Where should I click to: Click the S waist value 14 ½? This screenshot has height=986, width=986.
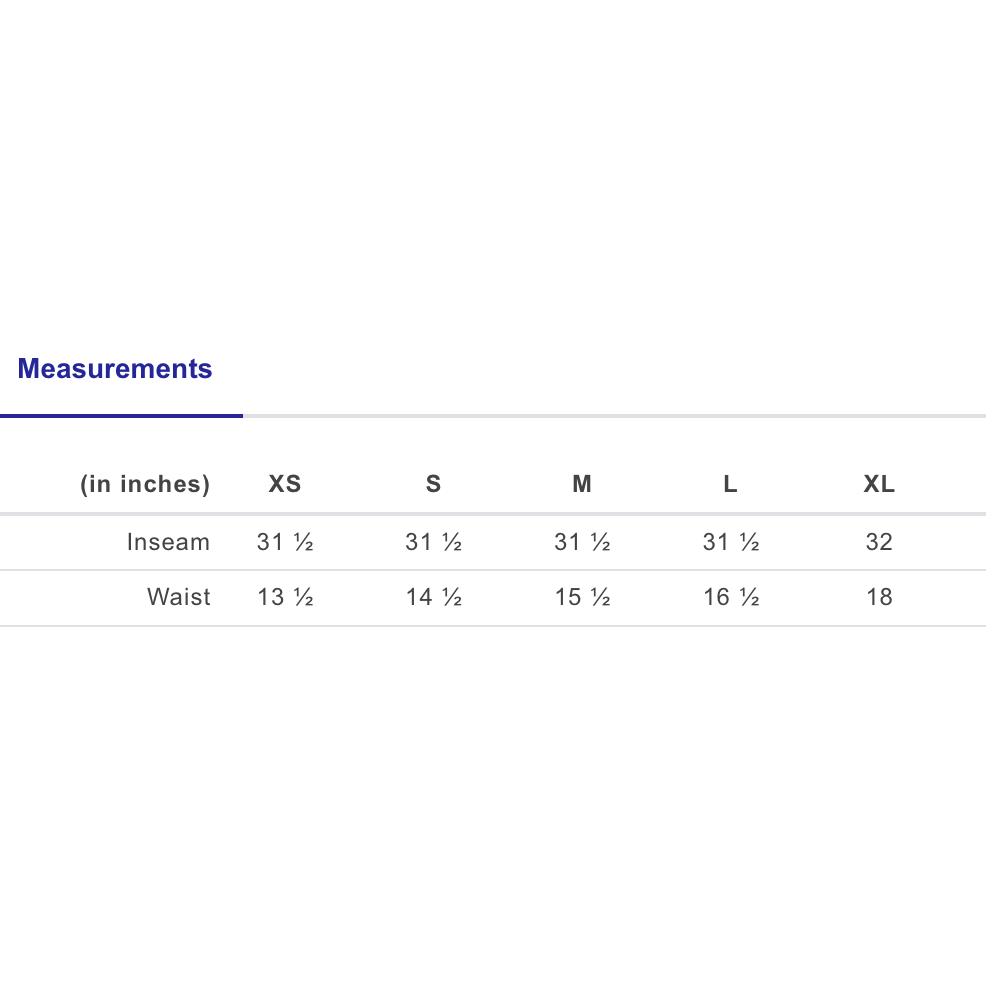(433, 597)
